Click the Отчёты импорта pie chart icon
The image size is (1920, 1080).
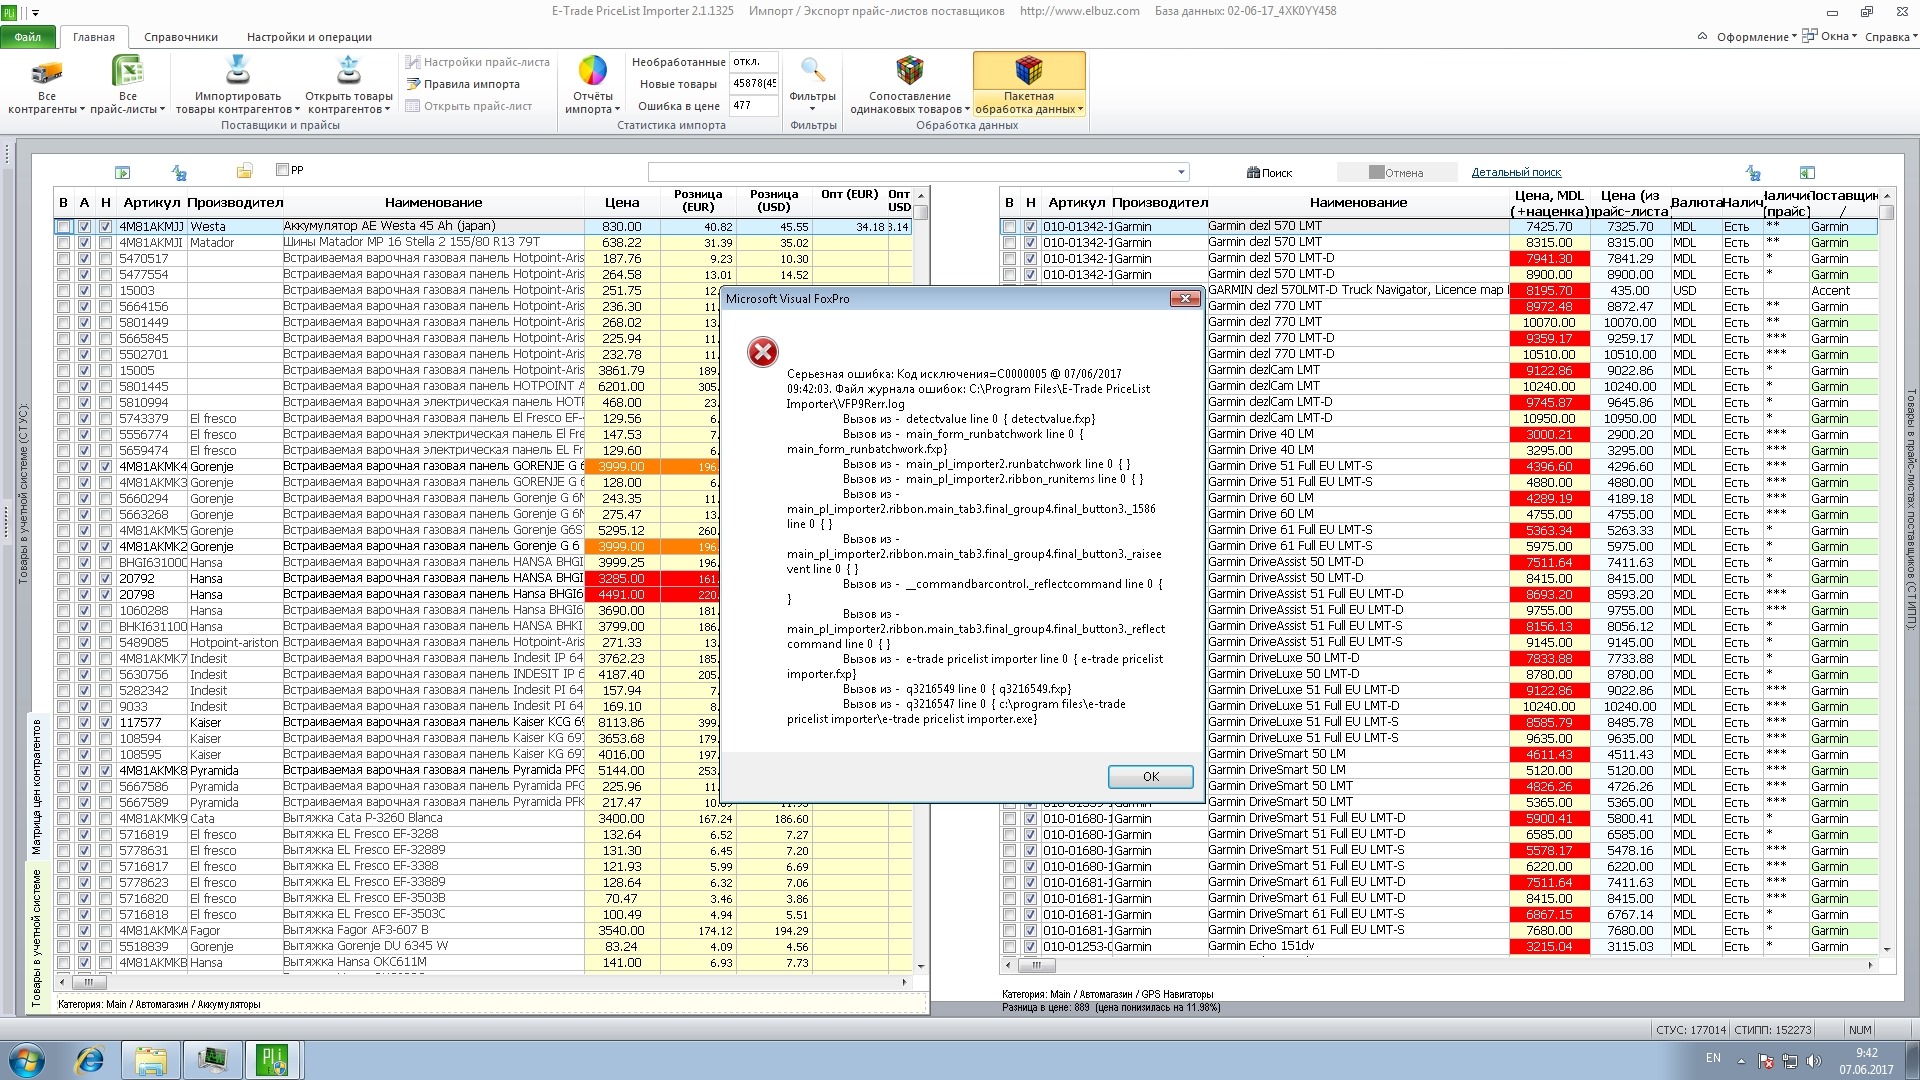point(593,72)
